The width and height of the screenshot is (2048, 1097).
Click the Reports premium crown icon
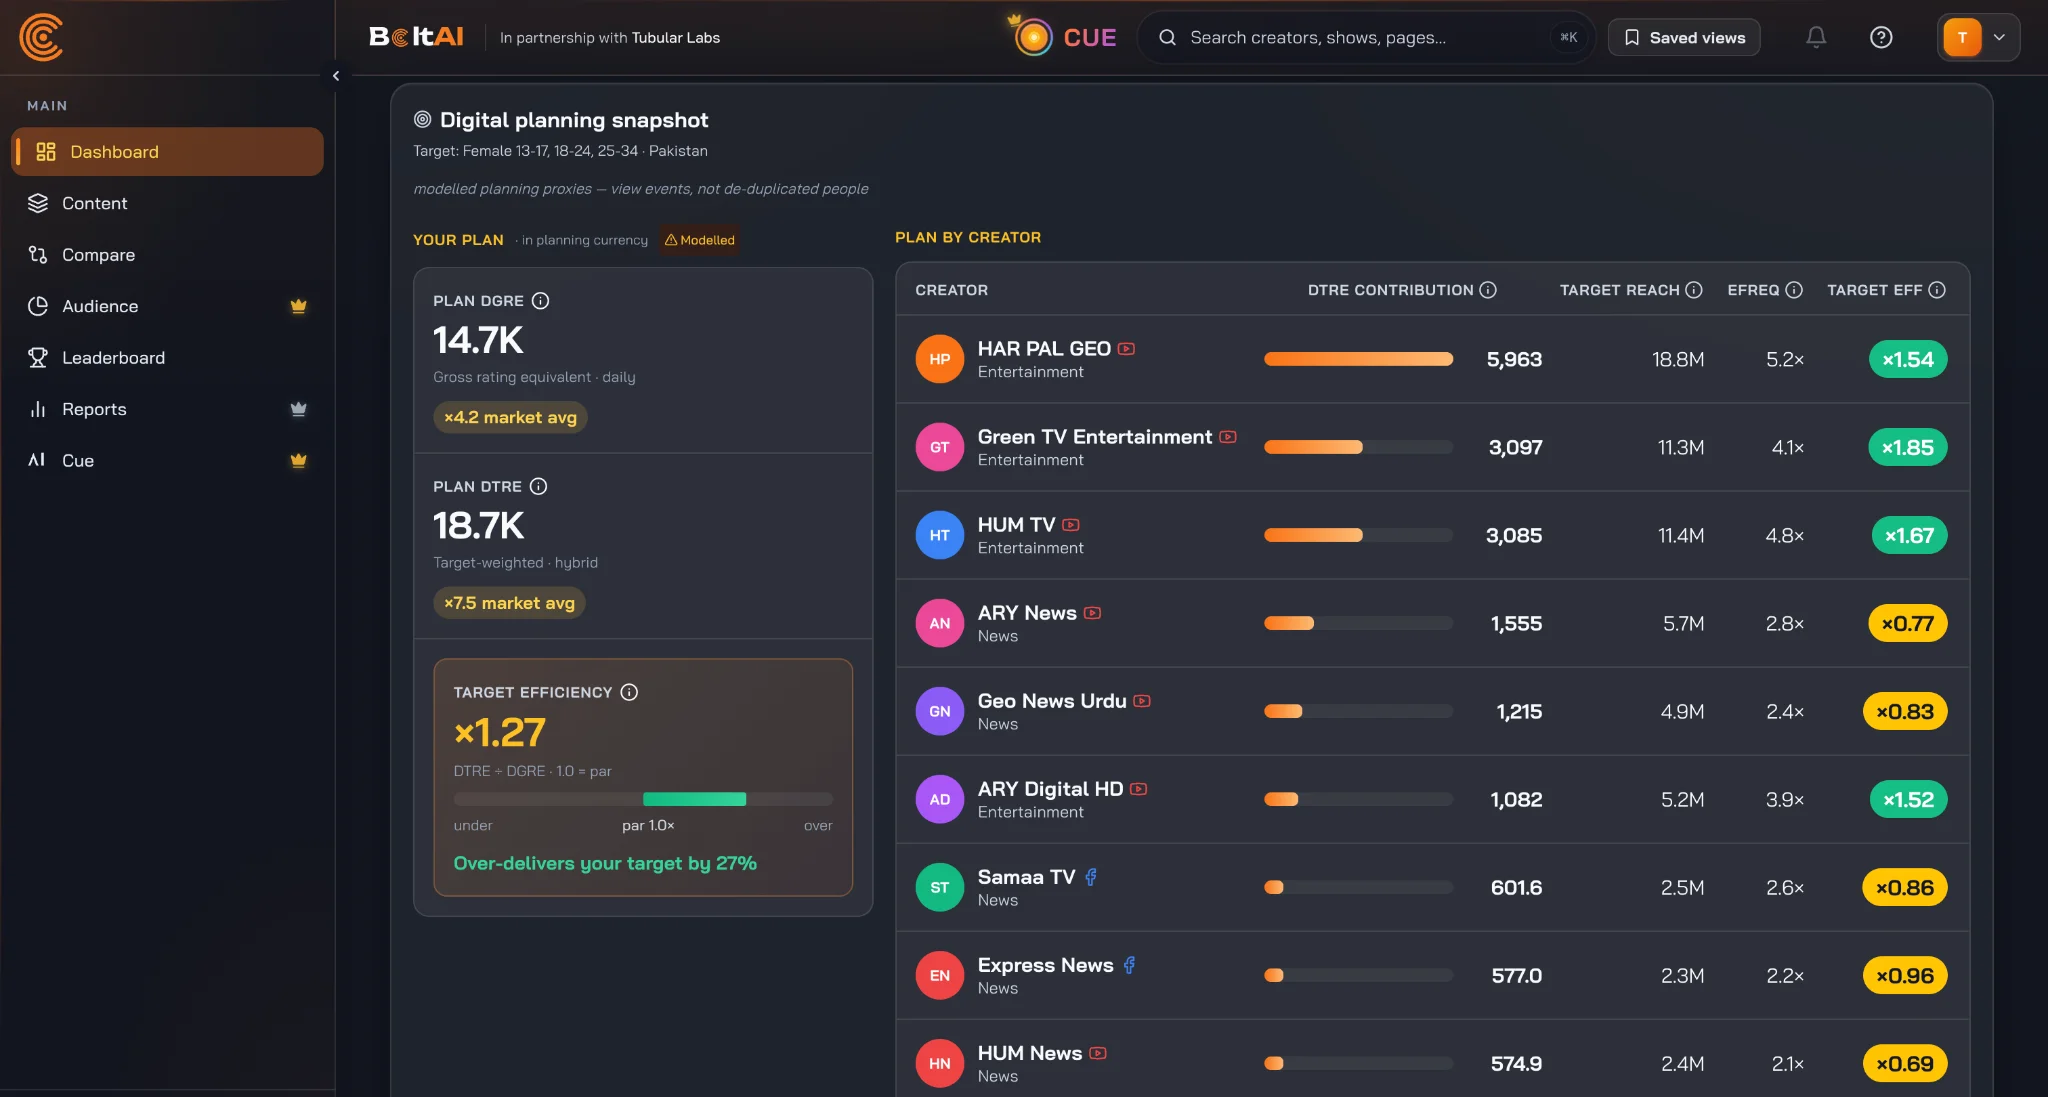298,409
